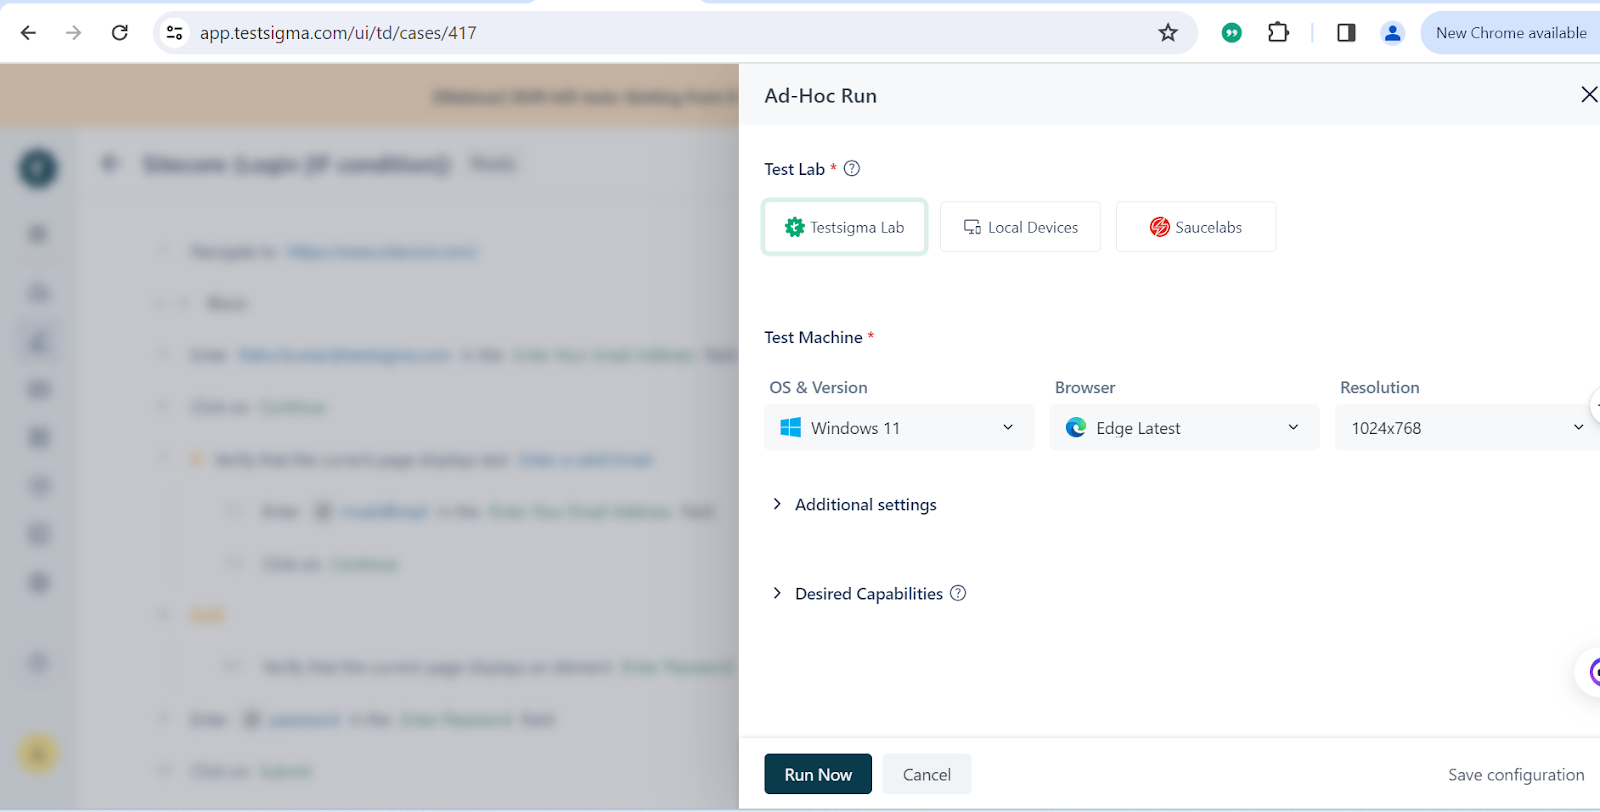The height and width of the screenshot is (812, 1600).
Task: Open the Chrome extensions puzzle icon
Action: (1278, 33)
